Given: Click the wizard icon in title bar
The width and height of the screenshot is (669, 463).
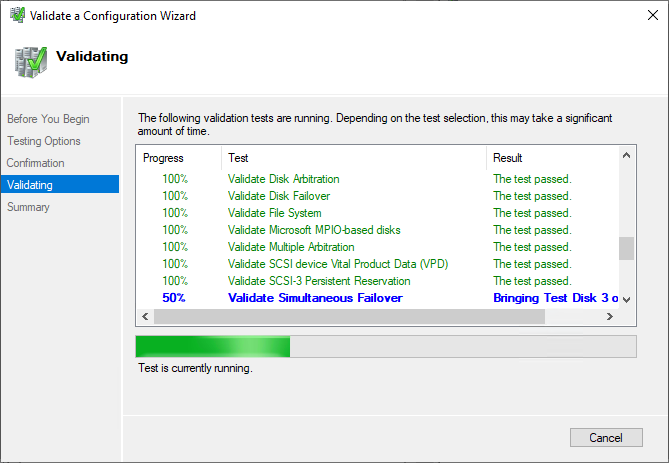Looking at the screenshot, I should [x=13, y=16].
